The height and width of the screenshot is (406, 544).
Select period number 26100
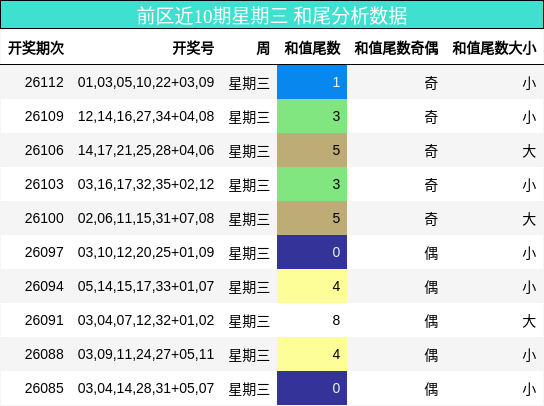pos(44,219)
